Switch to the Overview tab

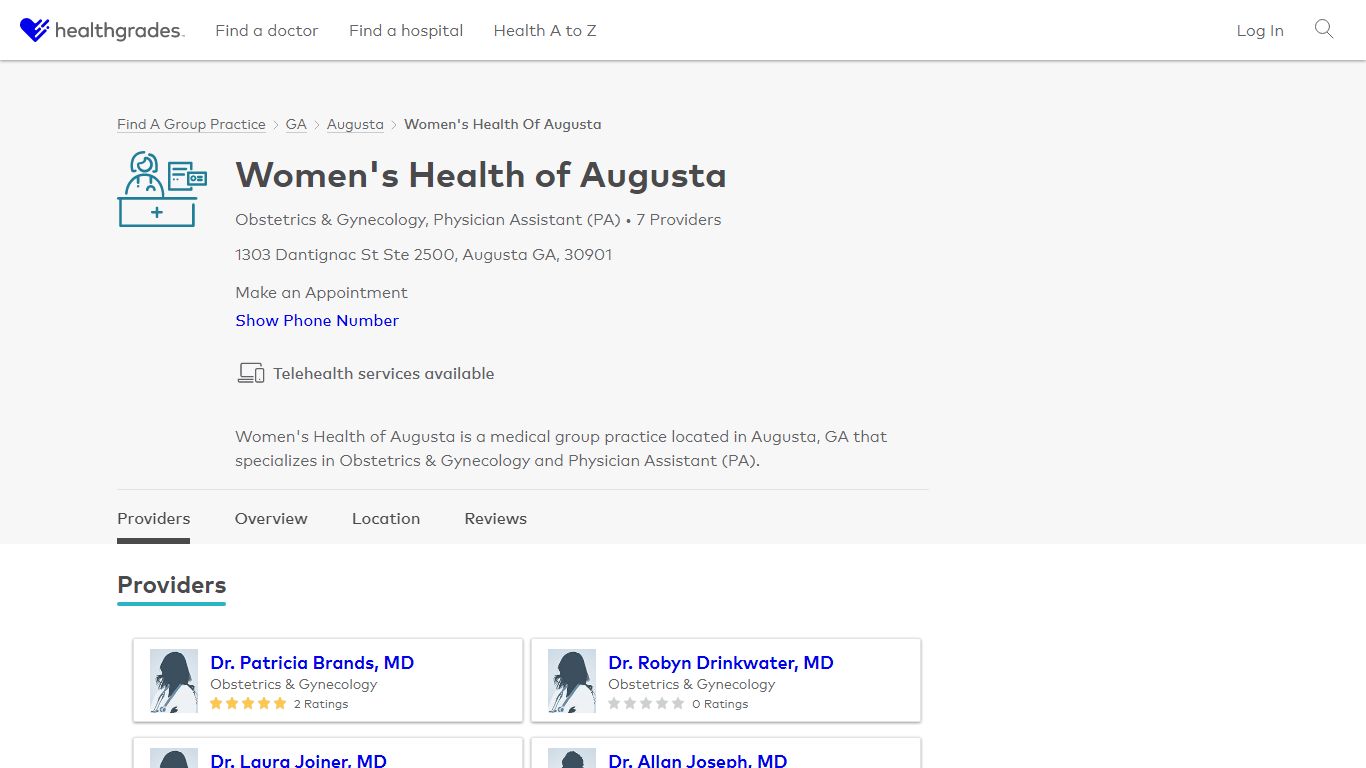click(x=271, y=518)
